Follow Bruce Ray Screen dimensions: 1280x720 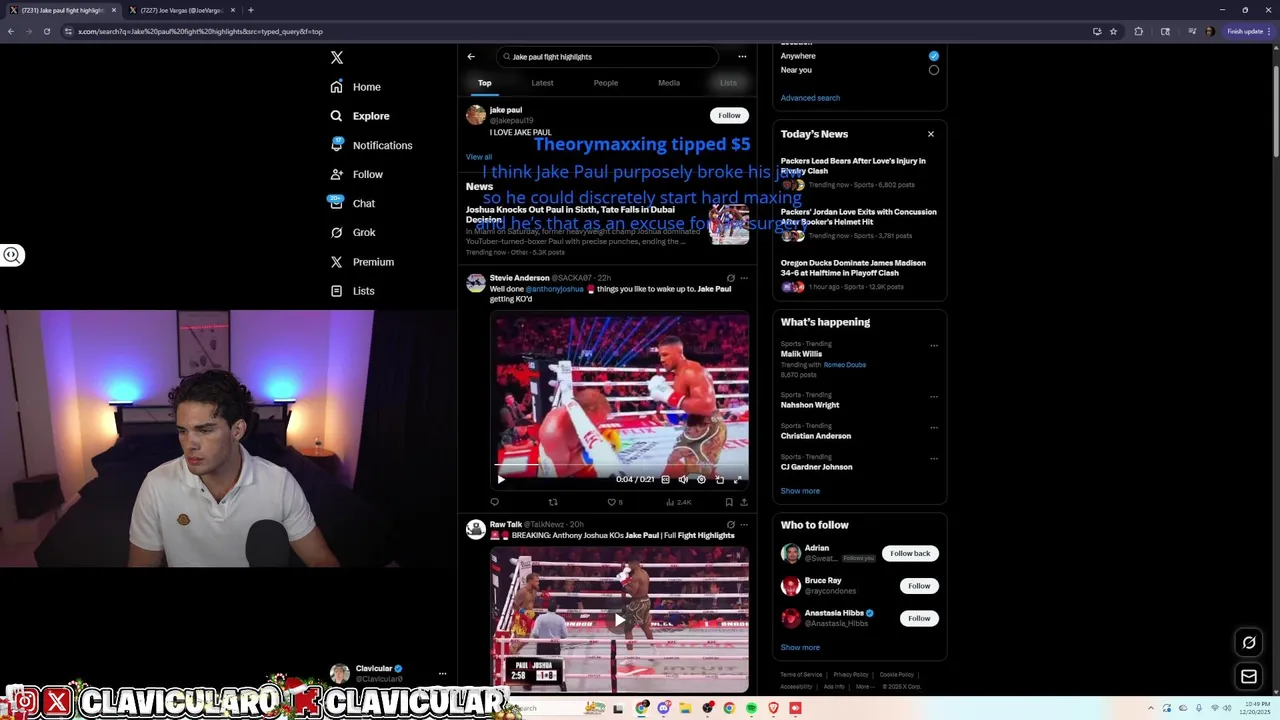(919, 586)
